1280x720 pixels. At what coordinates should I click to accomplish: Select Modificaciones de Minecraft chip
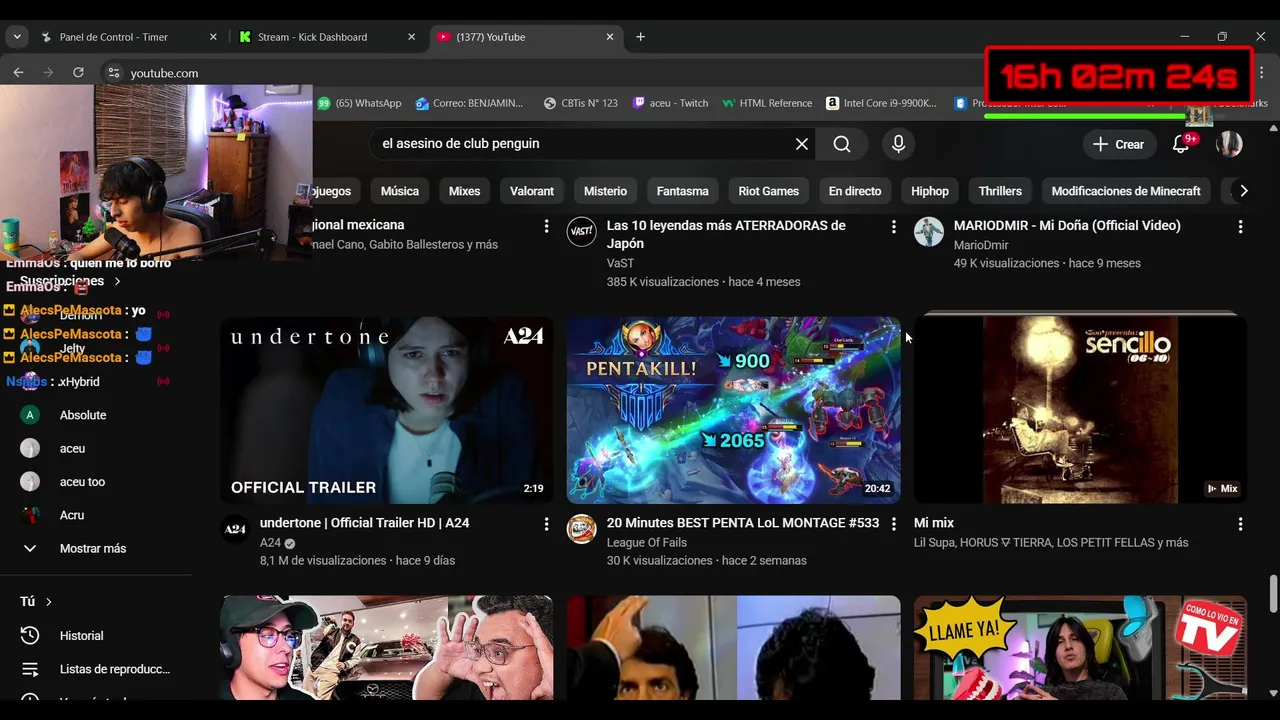click(x=1126, y=191)
